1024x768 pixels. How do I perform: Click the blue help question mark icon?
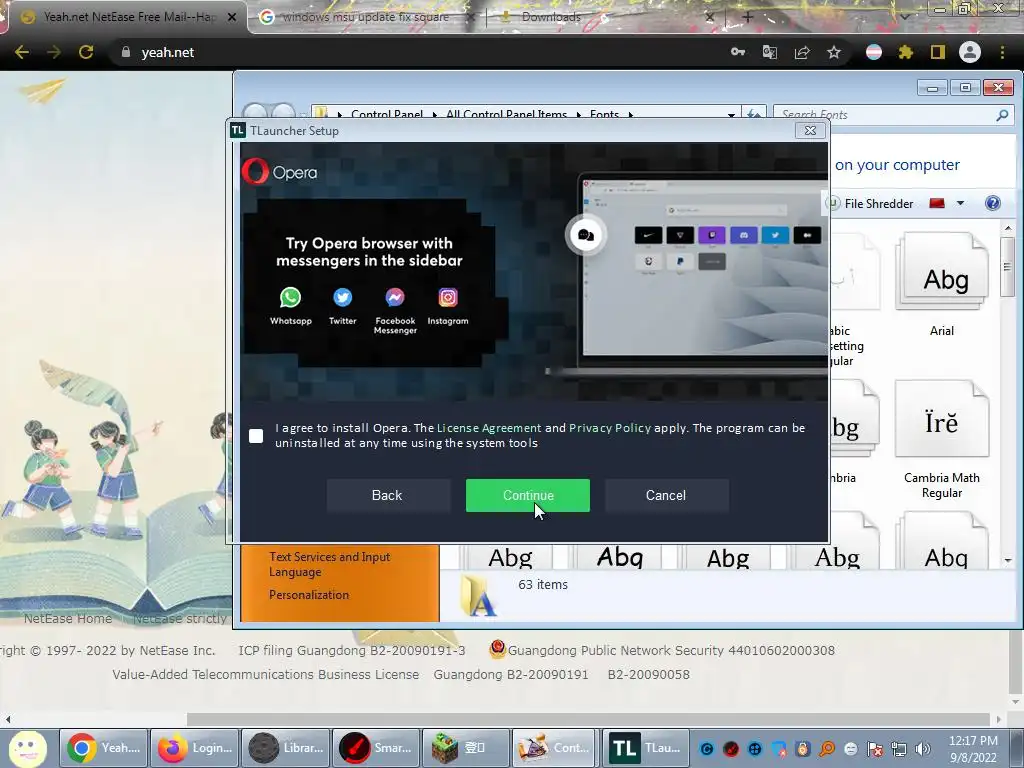click(x=993, y=203)
